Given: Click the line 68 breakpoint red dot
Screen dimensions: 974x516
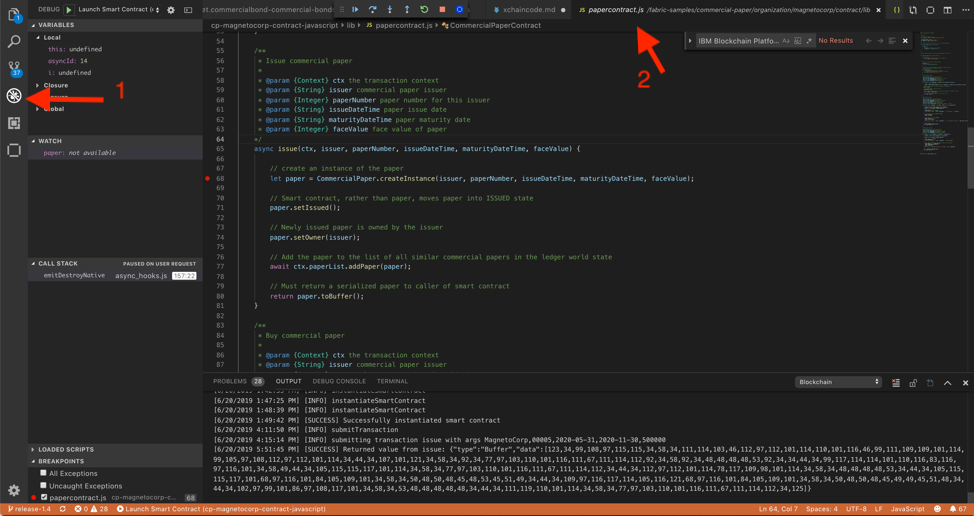Looking at the screenshot, I should (208, 178).
